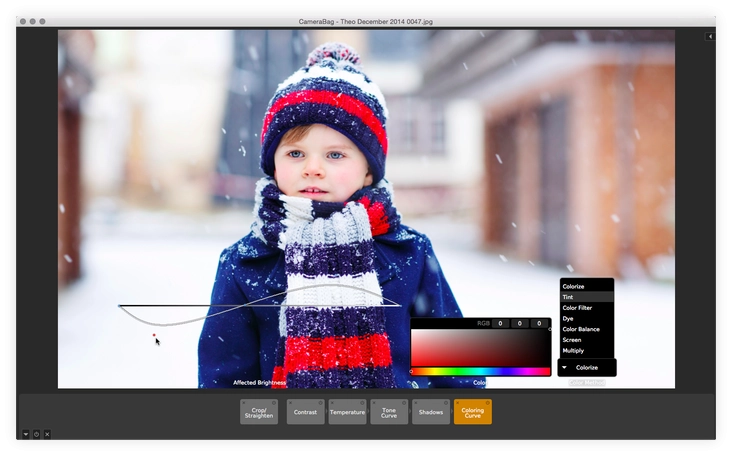Click the Color Method label
Screen dimensions: 732x456
click(x=587, y=383)
